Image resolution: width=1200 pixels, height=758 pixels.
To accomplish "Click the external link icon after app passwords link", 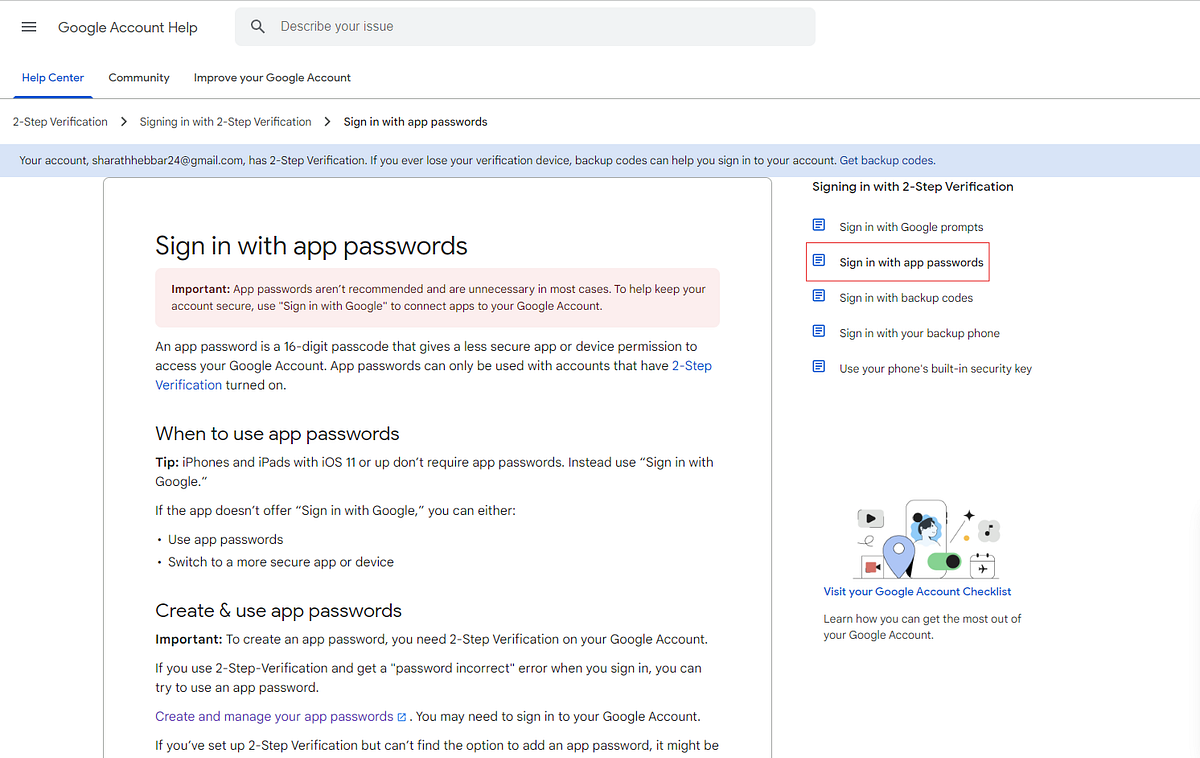I will 403,716.
